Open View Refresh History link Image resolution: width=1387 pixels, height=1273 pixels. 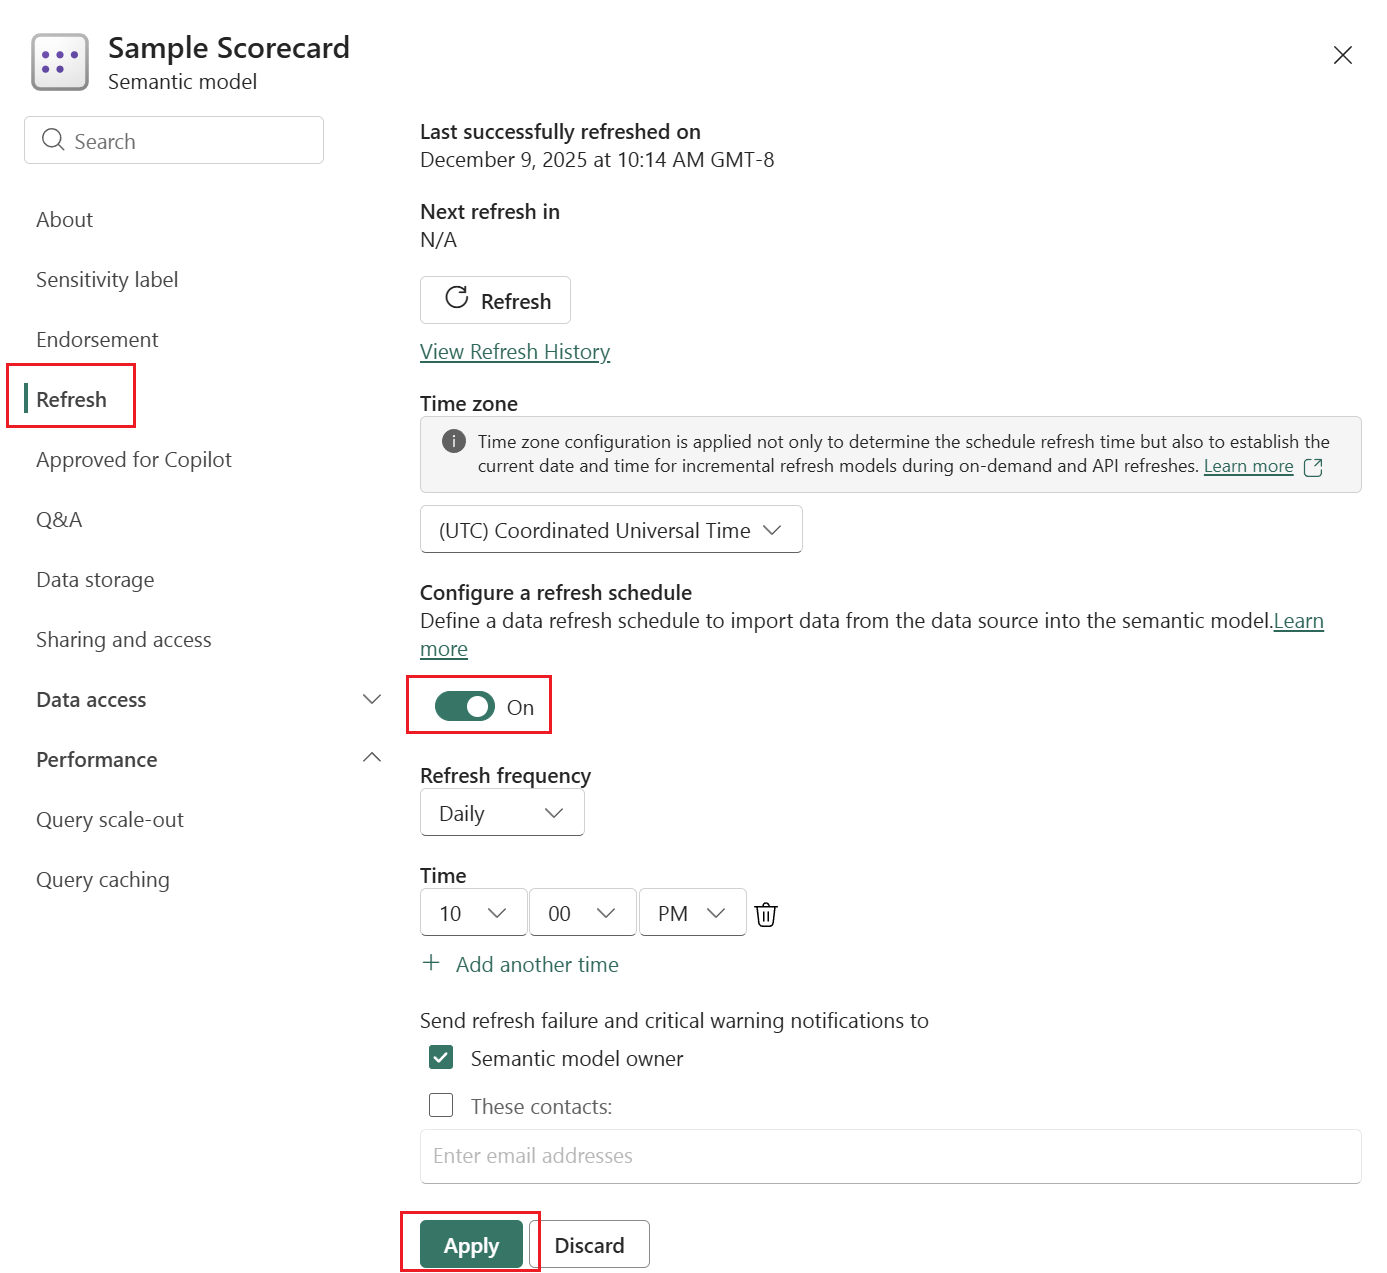pos(515,351)
